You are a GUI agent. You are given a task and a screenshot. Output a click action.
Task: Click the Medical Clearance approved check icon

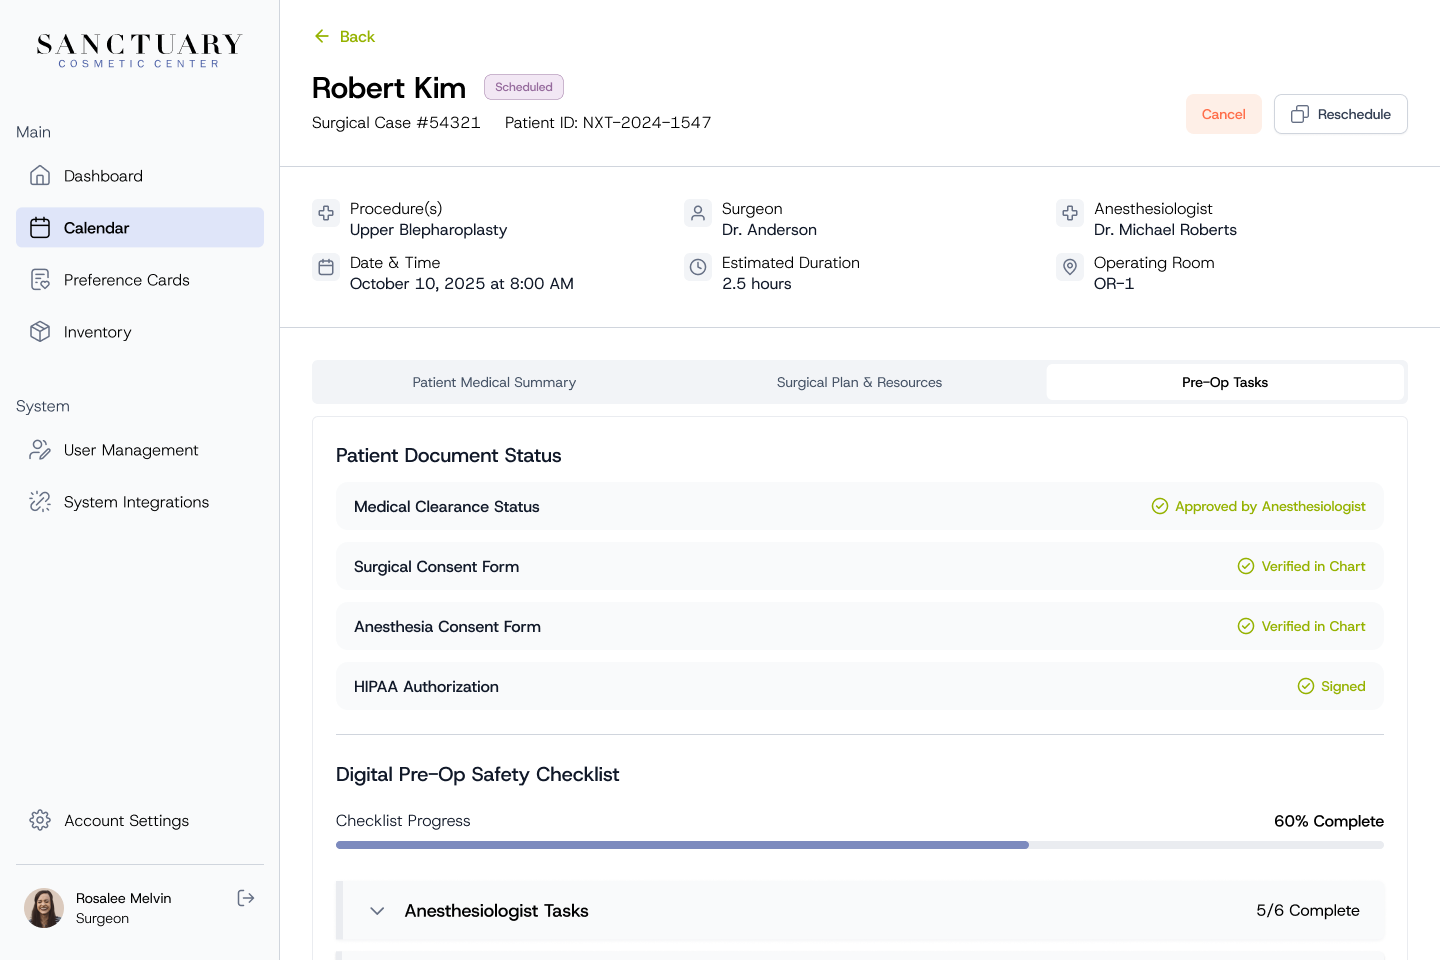click(x=1160, y=506)
